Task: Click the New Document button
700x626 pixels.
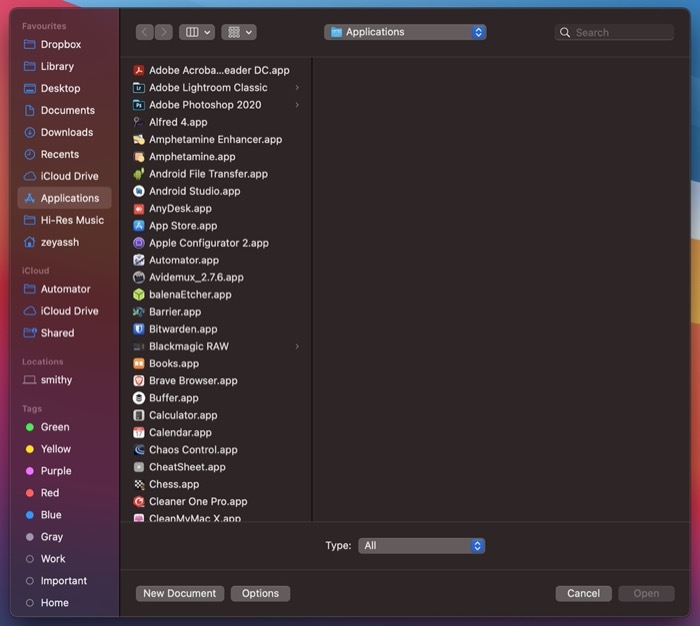Action: (x=179, y=593)
